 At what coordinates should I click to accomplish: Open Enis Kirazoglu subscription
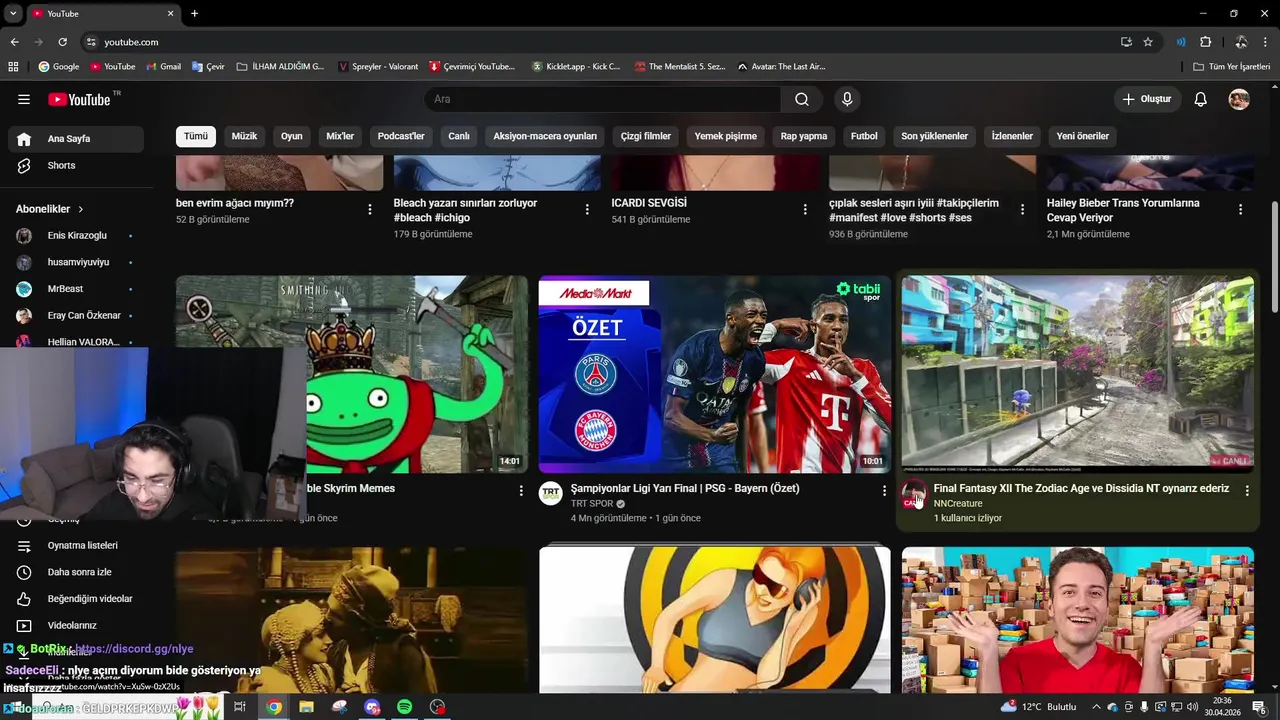[76, 235]
